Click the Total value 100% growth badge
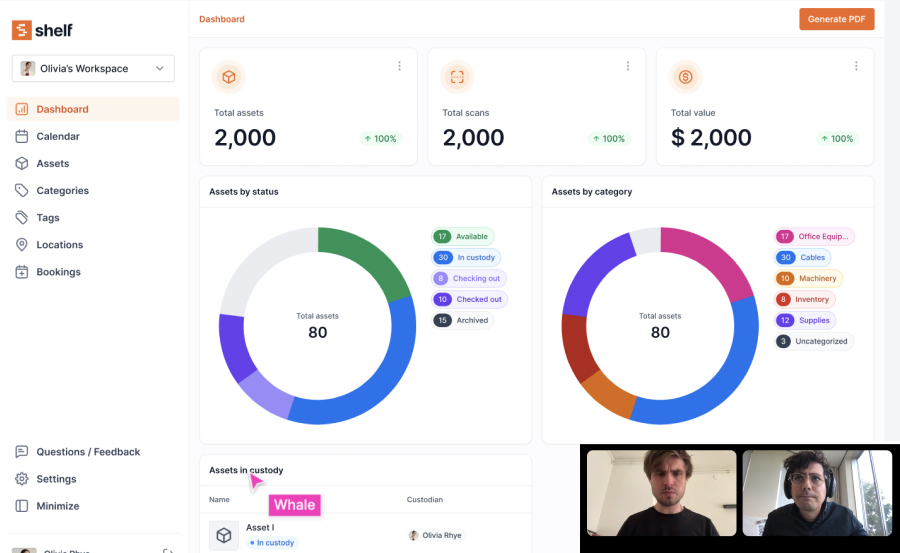 tap(838, 138)
